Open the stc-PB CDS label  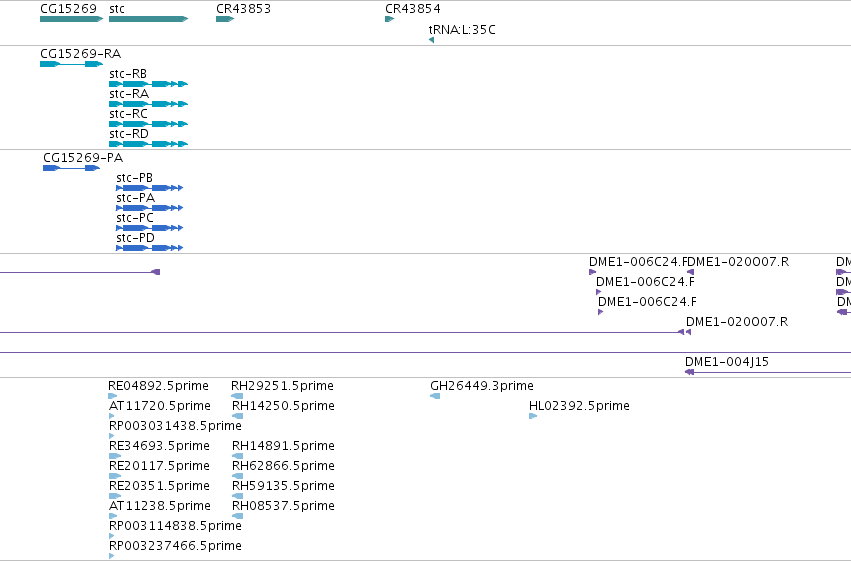pos(135,178)
